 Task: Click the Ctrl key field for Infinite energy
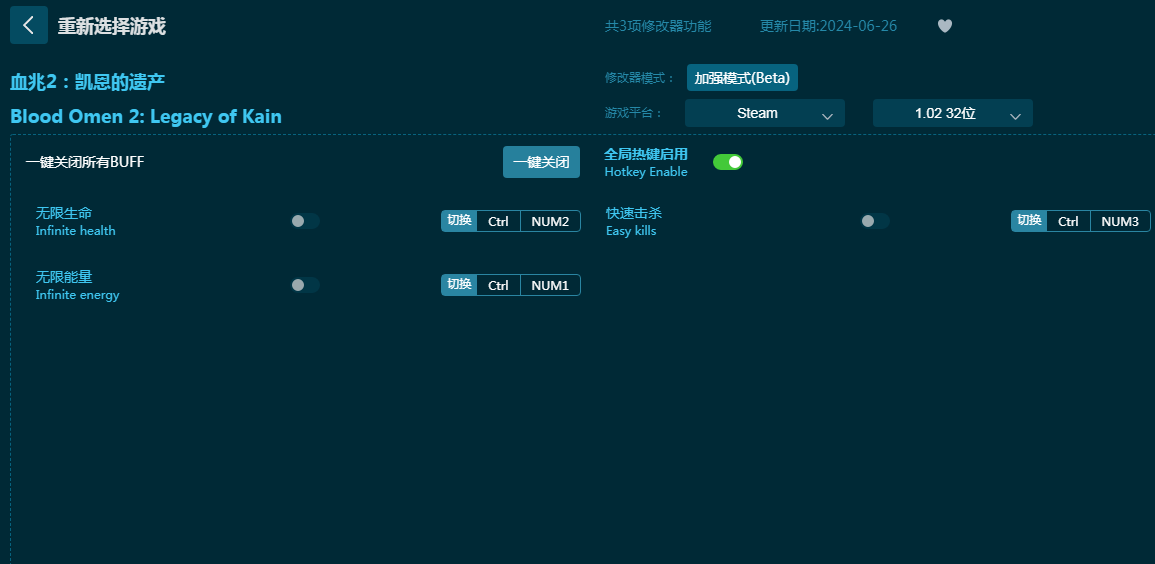click(x=499, y=285)
